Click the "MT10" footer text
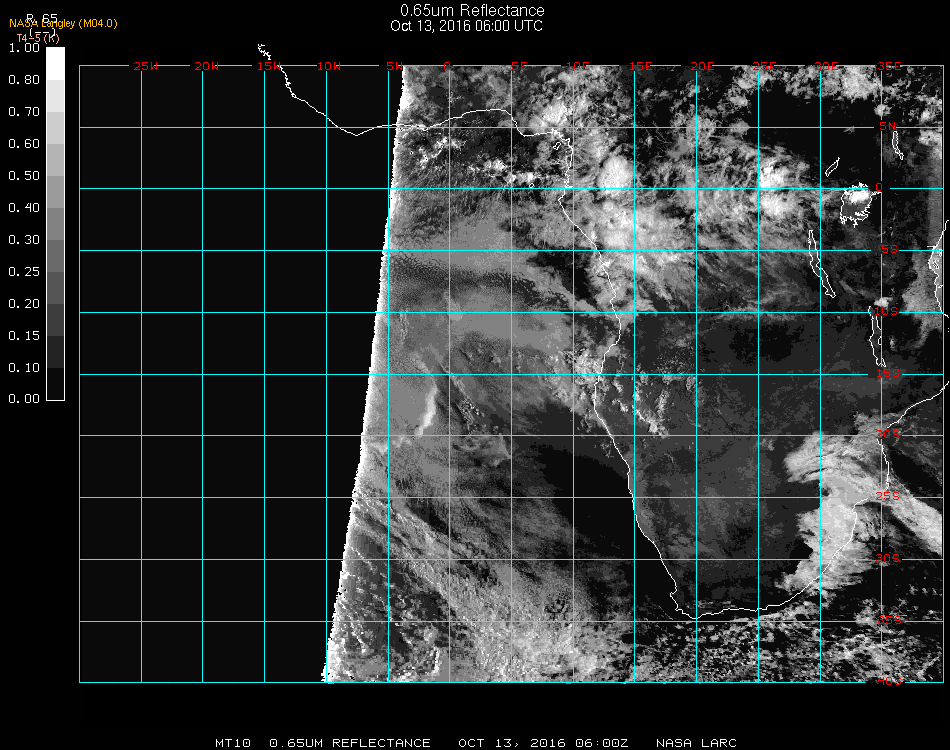Image resolution: width=950 pixels, height=750 pixels. 233,743
